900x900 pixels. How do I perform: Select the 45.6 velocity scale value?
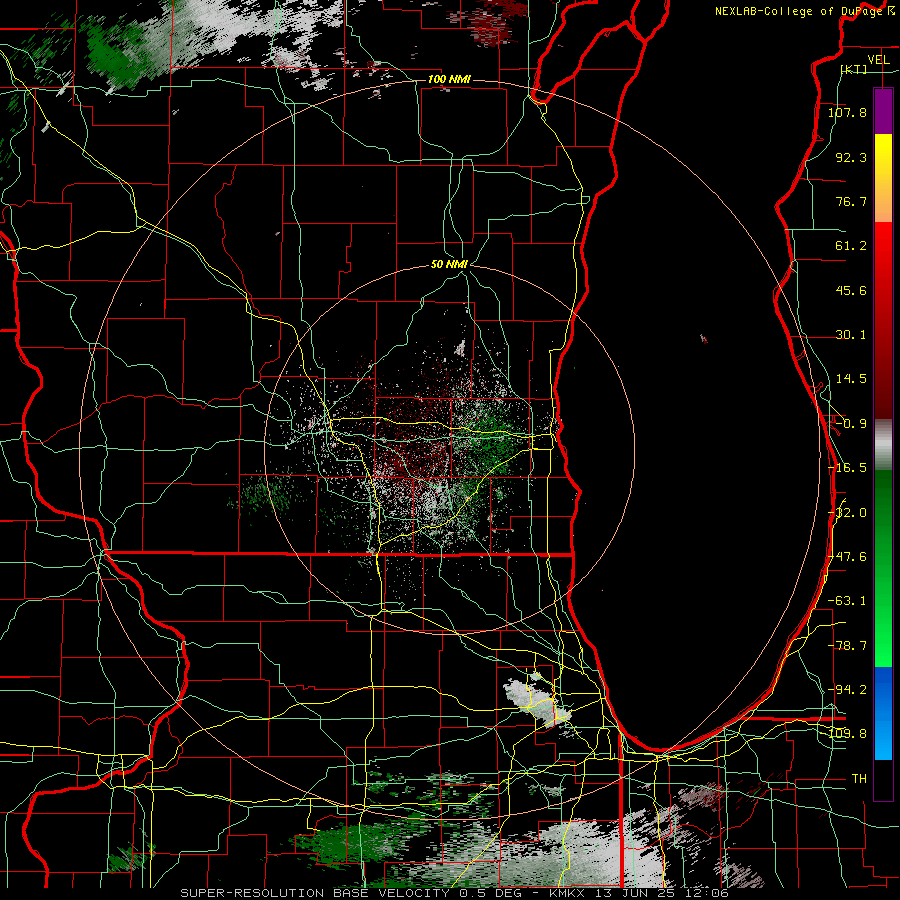851,290
